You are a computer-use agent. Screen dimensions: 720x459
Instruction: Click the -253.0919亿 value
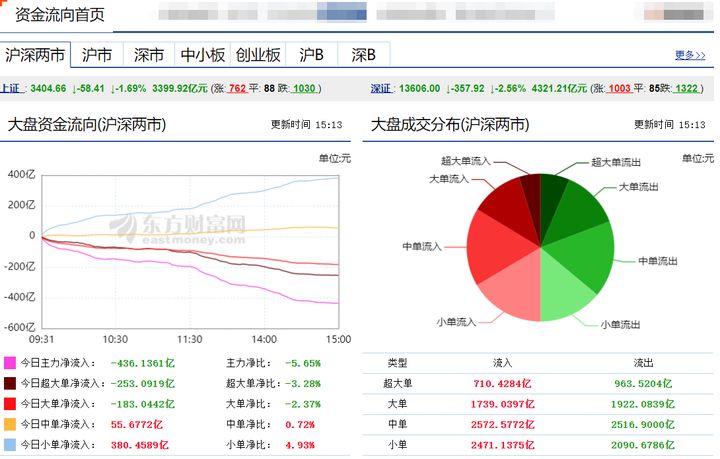pos(142,383)
